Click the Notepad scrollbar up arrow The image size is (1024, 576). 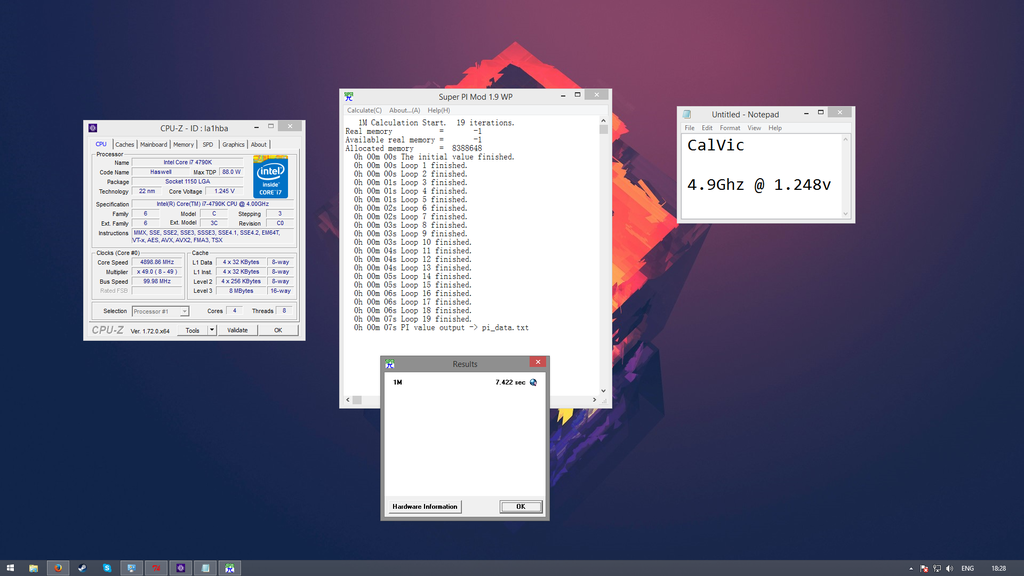pos(846,140)
